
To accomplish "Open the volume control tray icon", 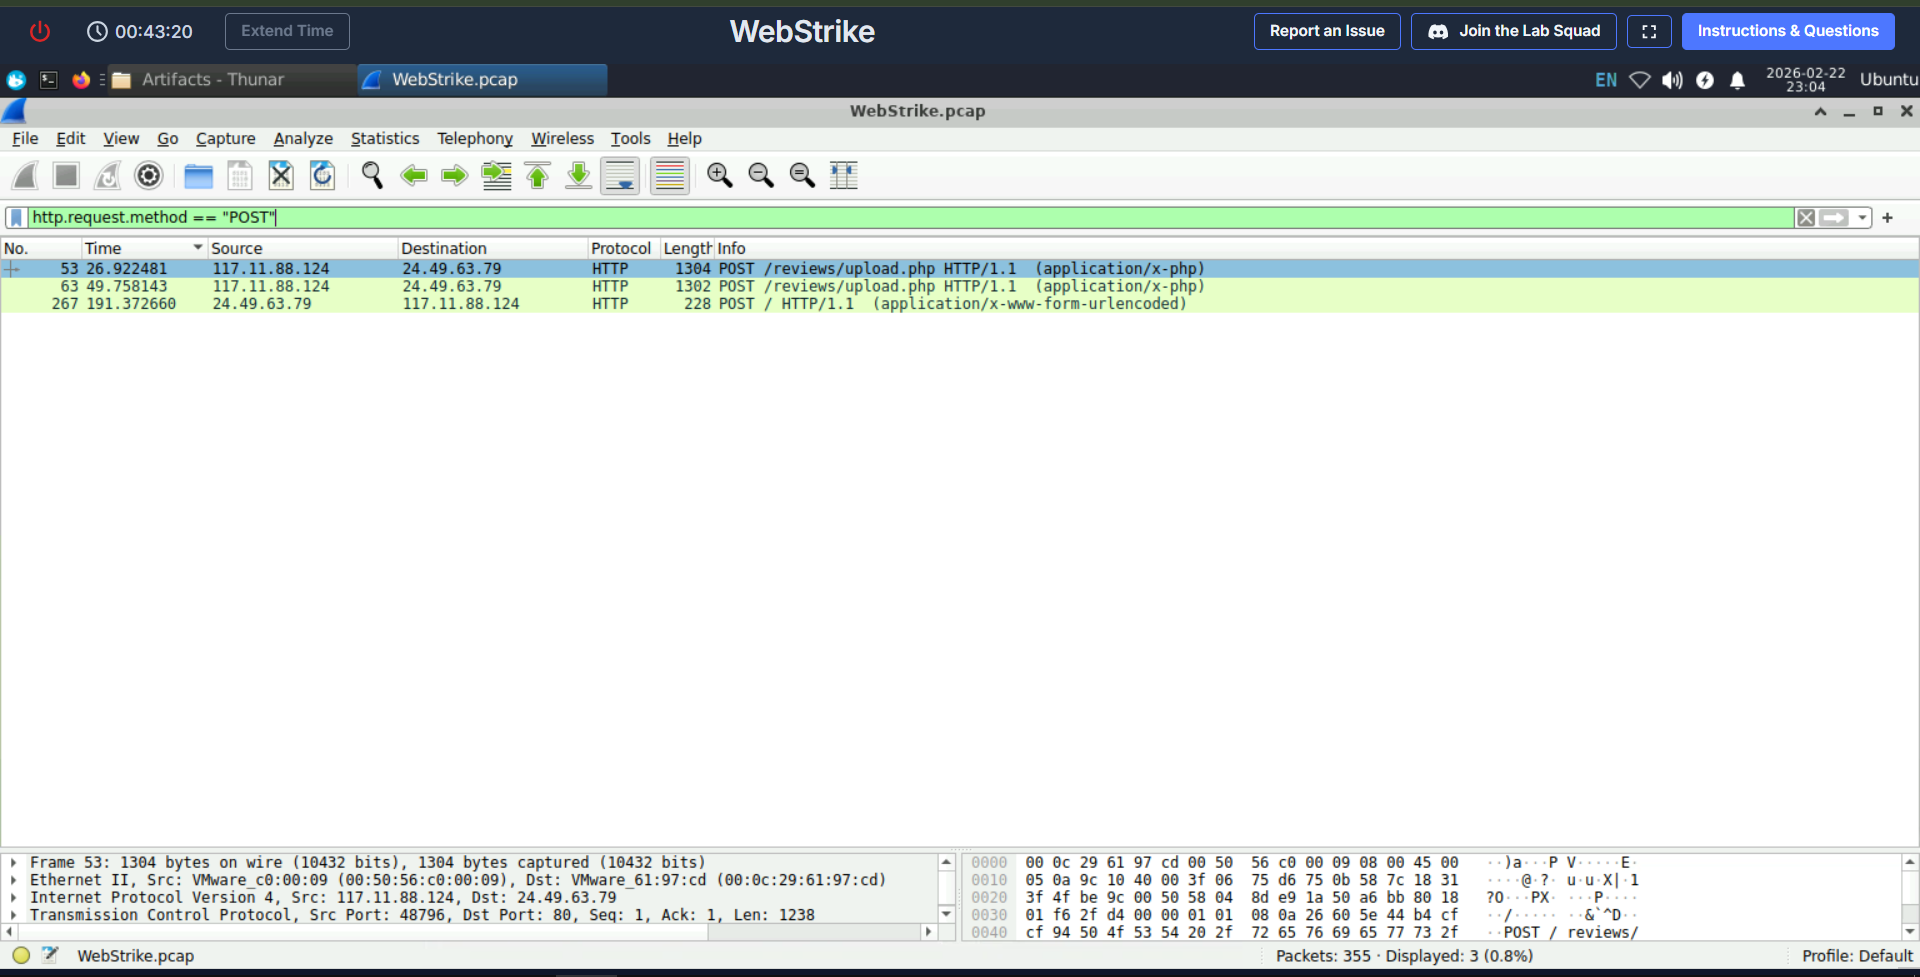I will point(1672,80).
